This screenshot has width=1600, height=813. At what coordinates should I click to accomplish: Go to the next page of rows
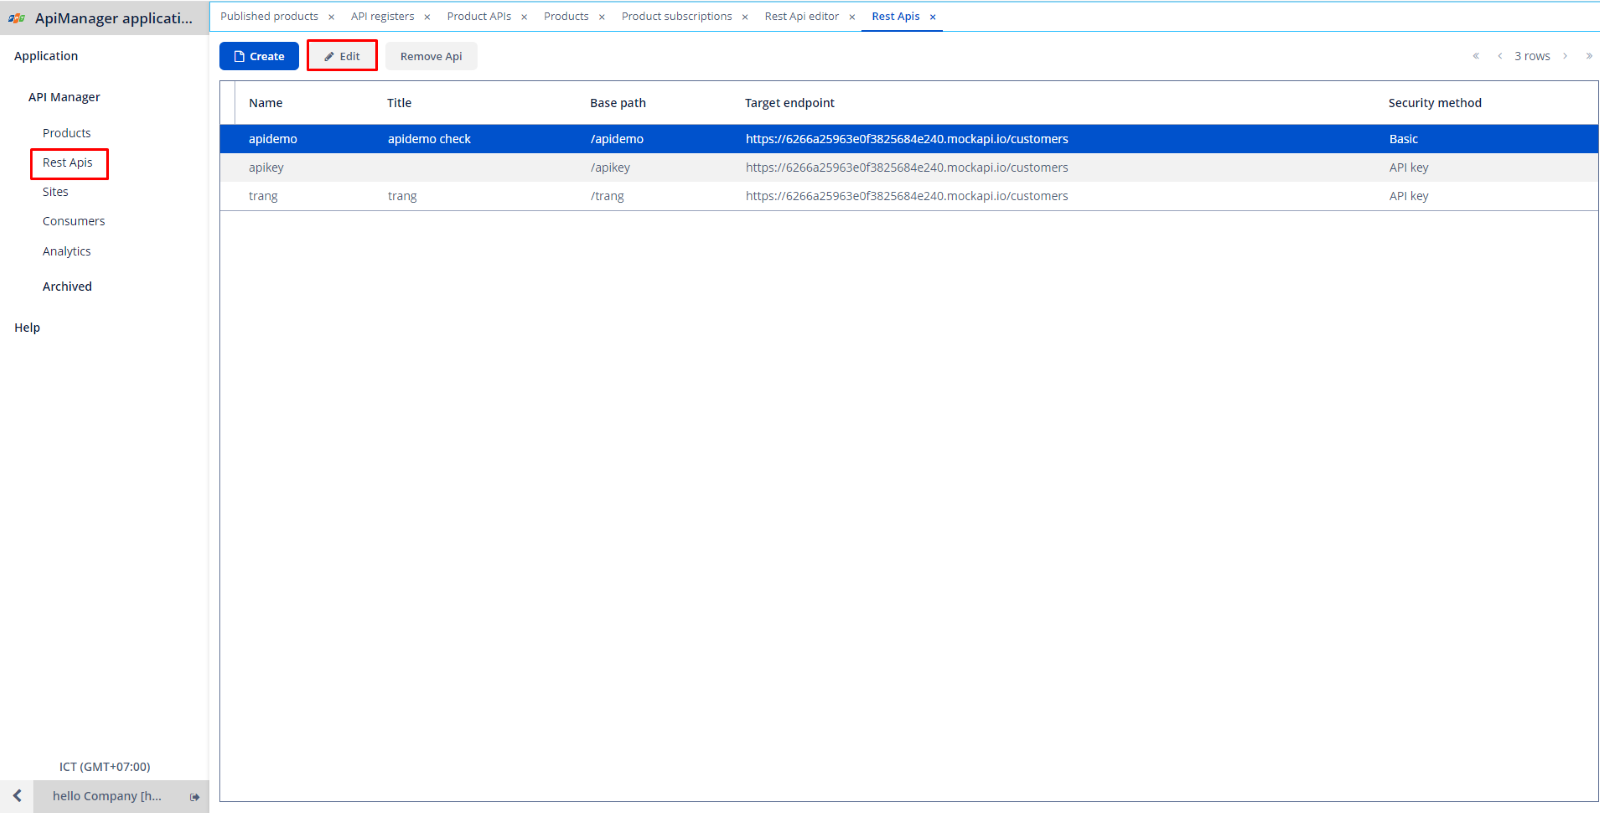(1565, 56)
